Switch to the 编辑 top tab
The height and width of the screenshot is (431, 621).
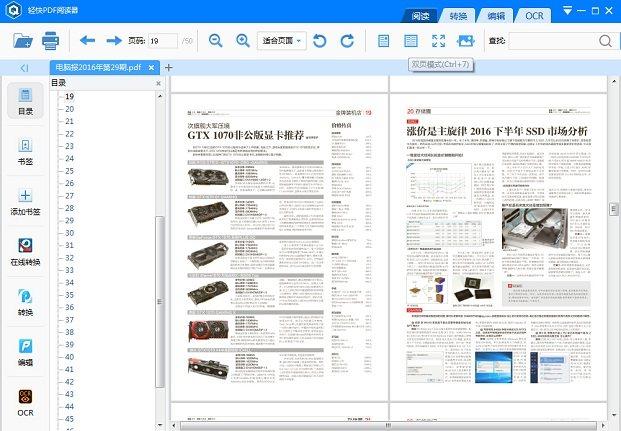[496, 15]
